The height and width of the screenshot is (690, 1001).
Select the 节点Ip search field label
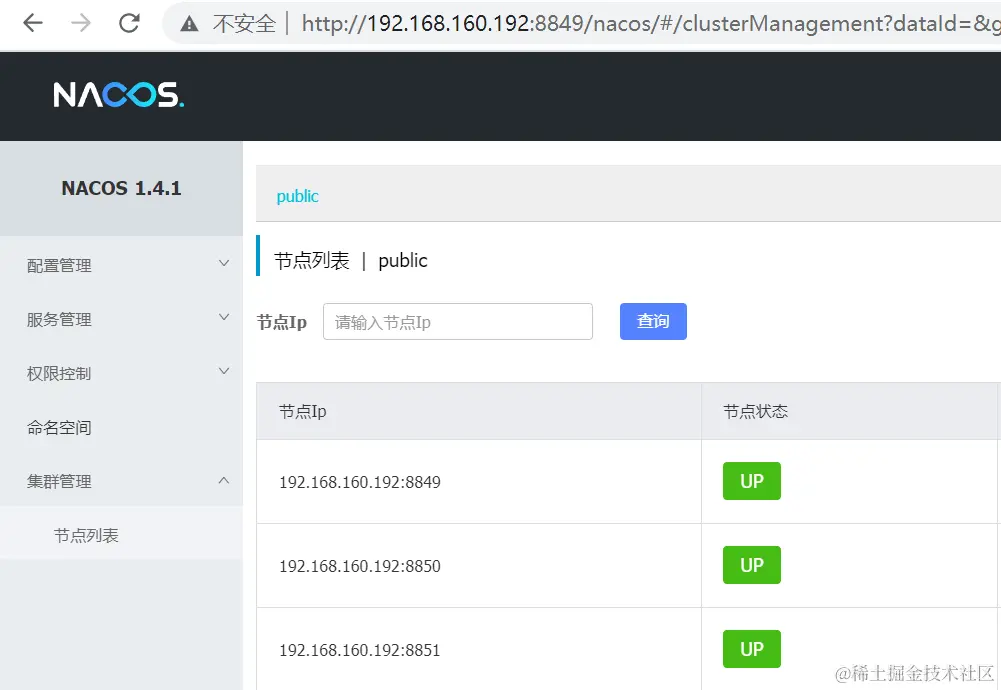click(x=282, y=322)
